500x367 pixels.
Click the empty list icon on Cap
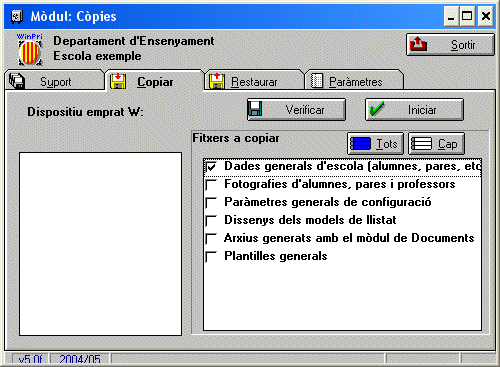(x=422, y=144)
